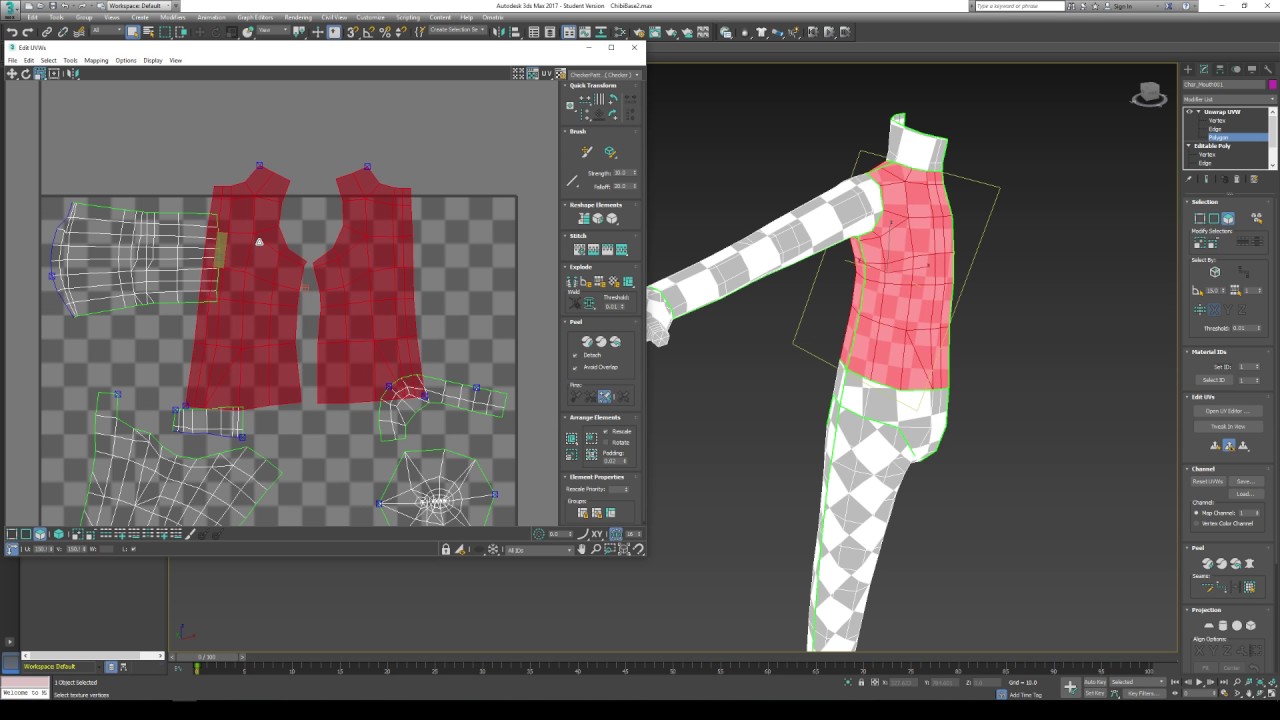This screenshot has height=720, width=1280.
Task: Open the Scripting menu in main menu bar
Action: (408, 18)
